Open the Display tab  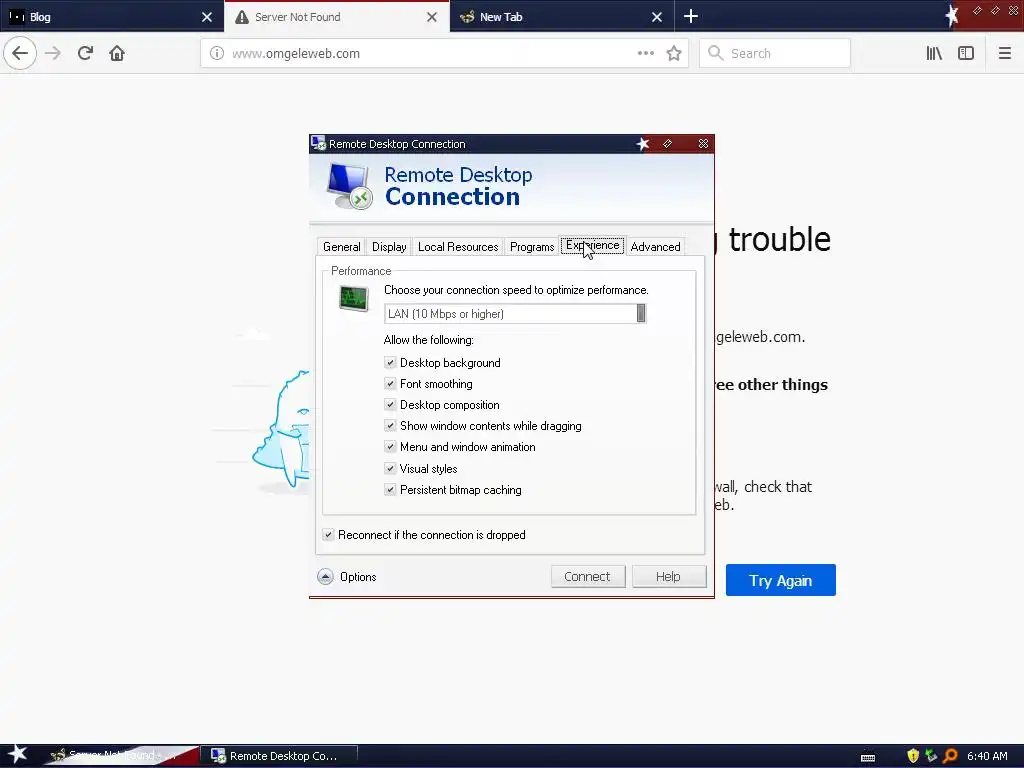tap(389, 247)
